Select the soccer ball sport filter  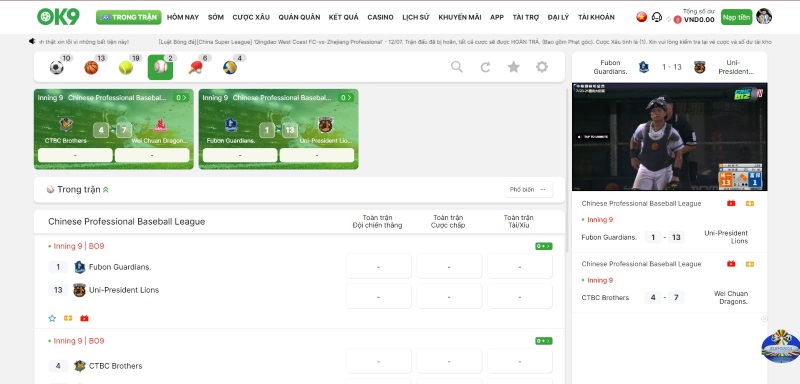57,67
